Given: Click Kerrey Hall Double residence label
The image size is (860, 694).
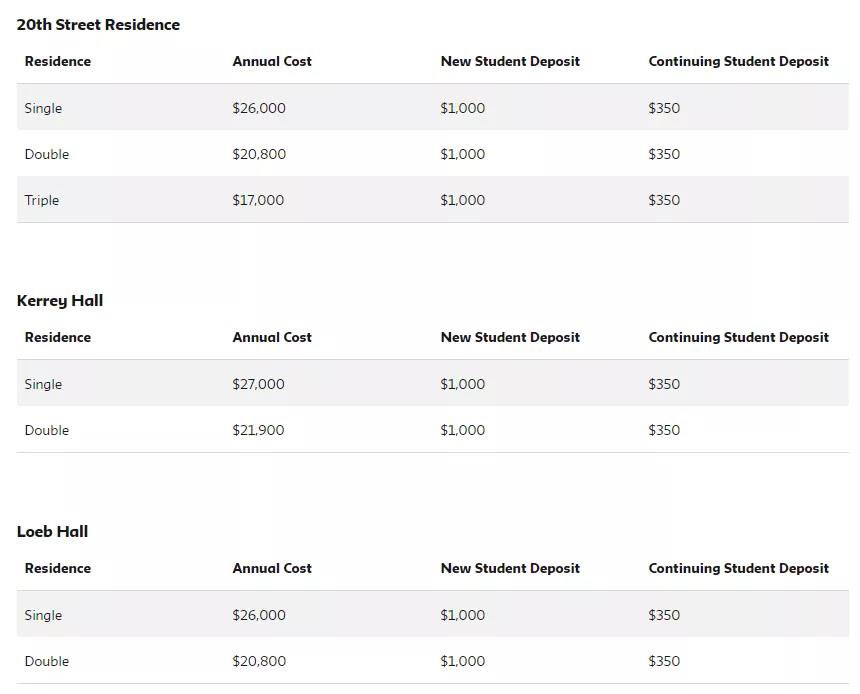Looking at the screenshot, I should click(47, 430).
